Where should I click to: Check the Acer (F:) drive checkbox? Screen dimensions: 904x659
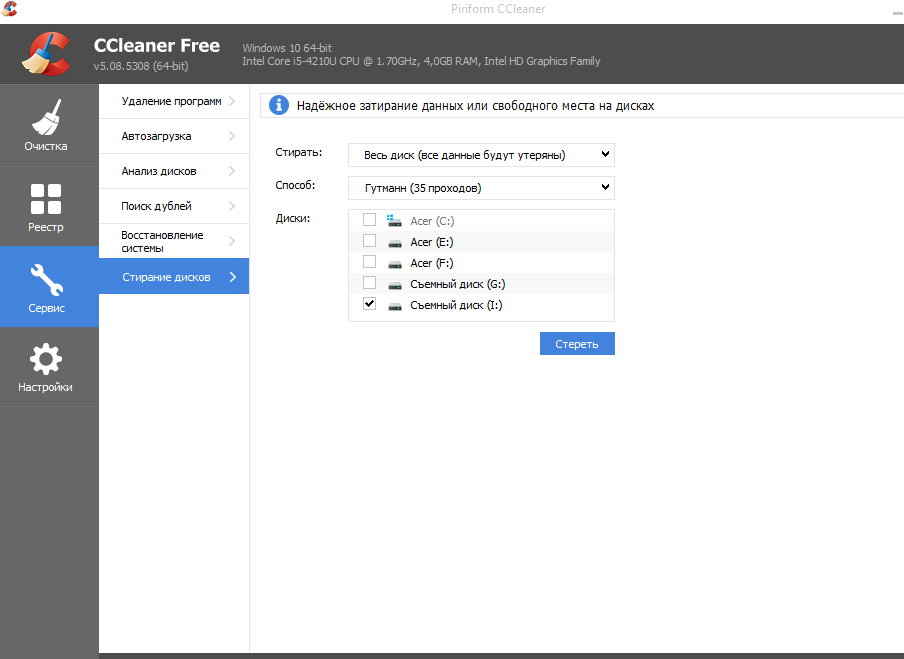(370, 262)
